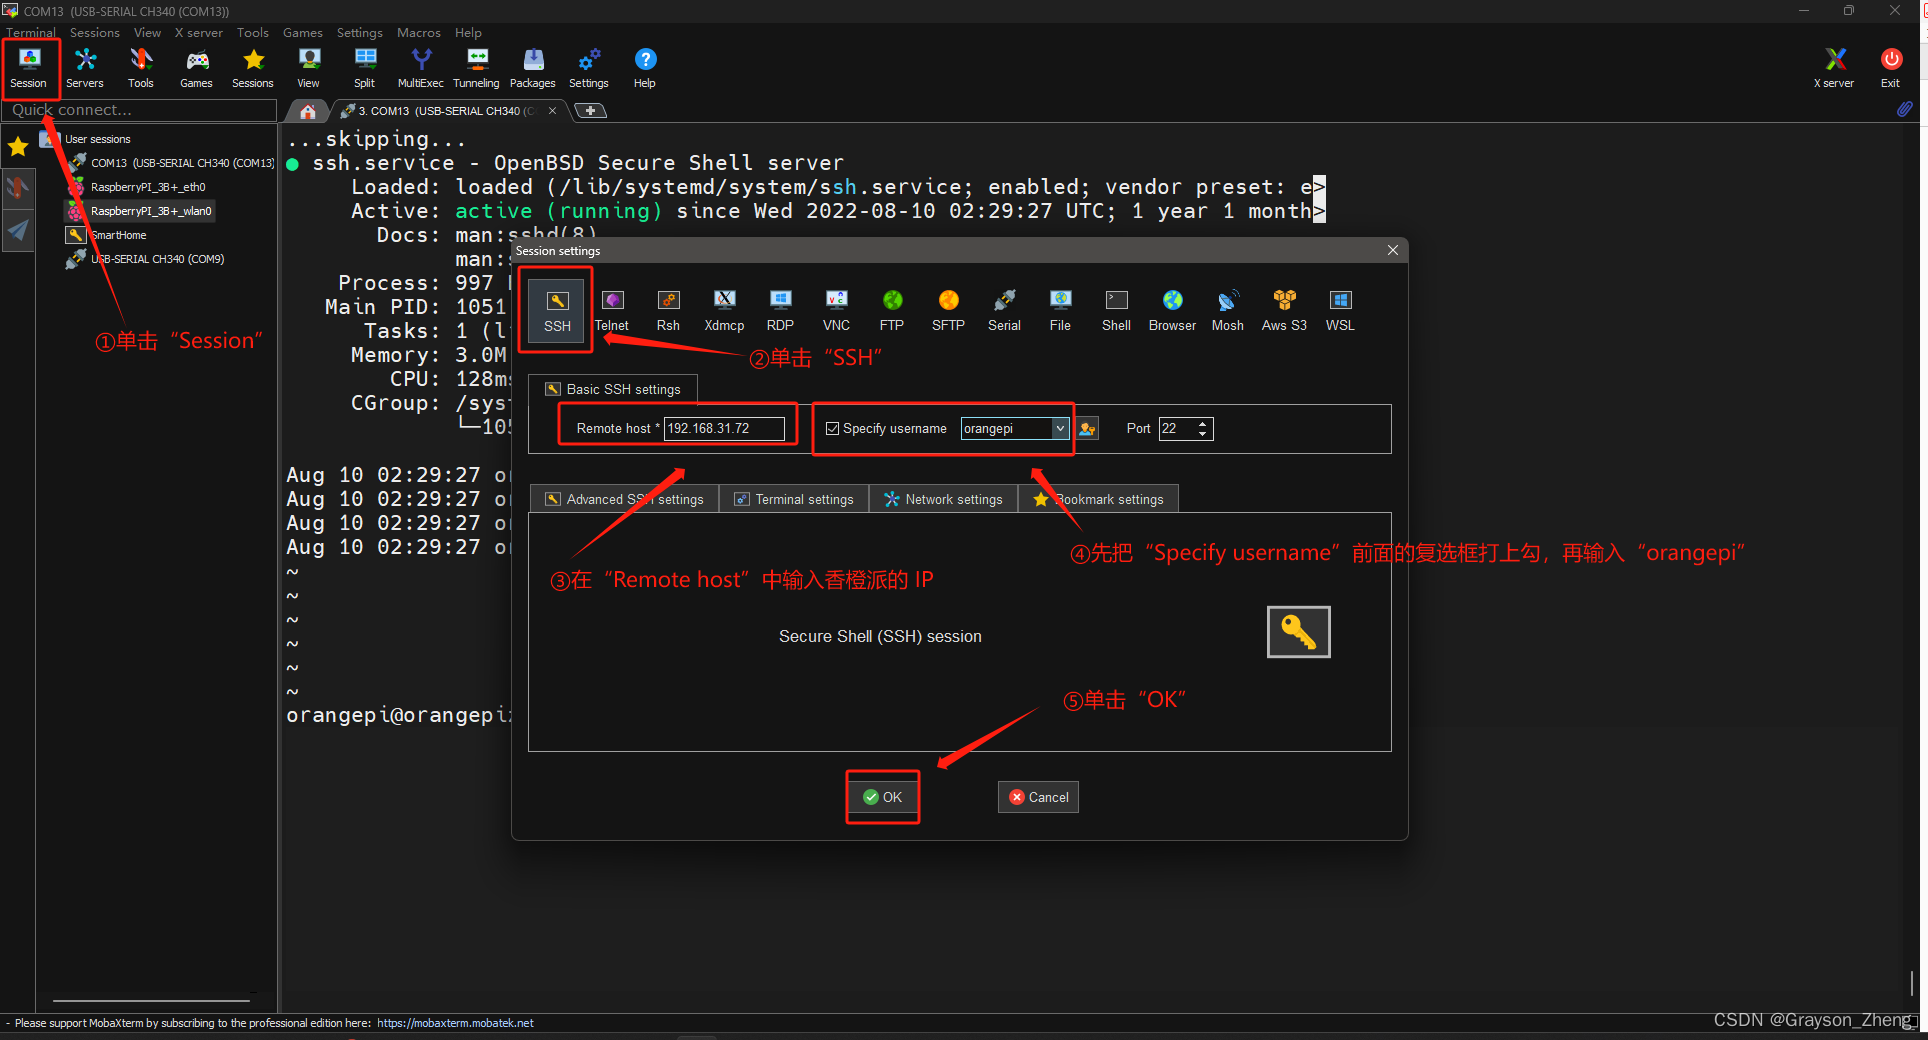
Task: Add a new terminal tab
Action: tap(591, 111)
